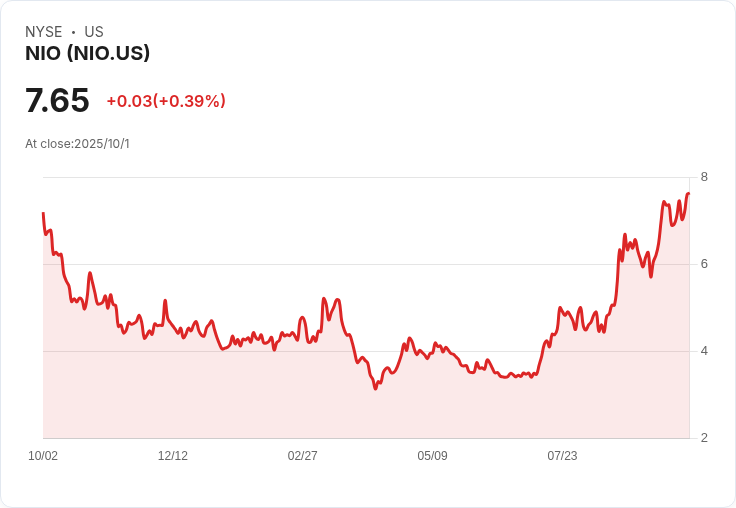Viewport: 736px width, 508px height.
Task: Click the rightmost end of the price line
Action: tap(689, 193)
